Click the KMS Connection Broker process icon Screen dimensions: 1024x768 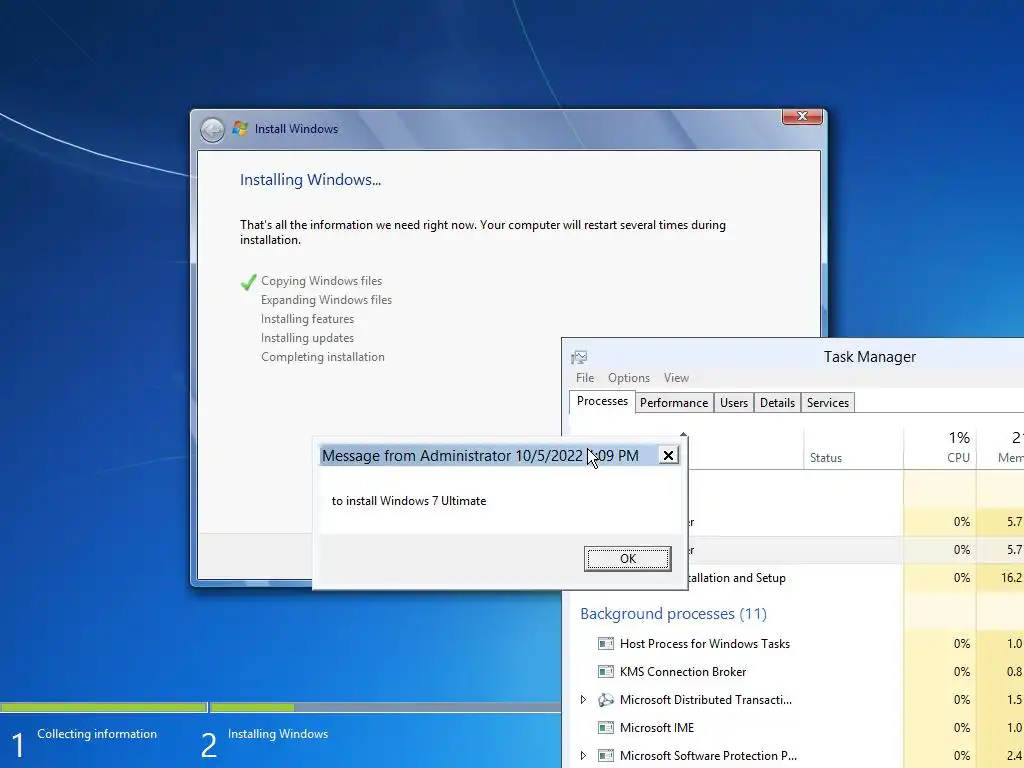point(606,672)
